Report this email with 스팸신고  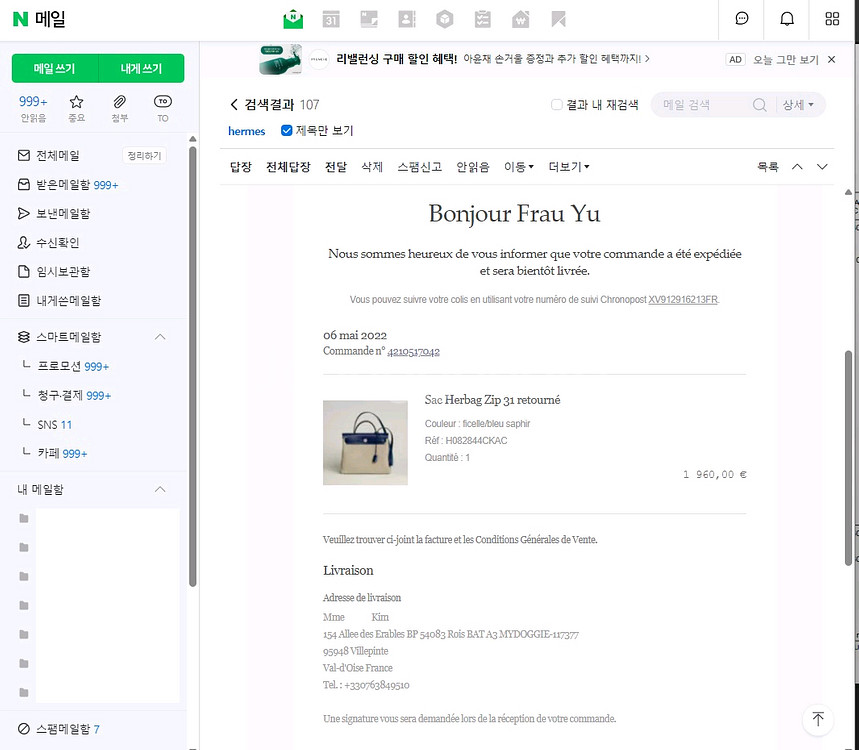pyautogui.click(x=418, y=167)
